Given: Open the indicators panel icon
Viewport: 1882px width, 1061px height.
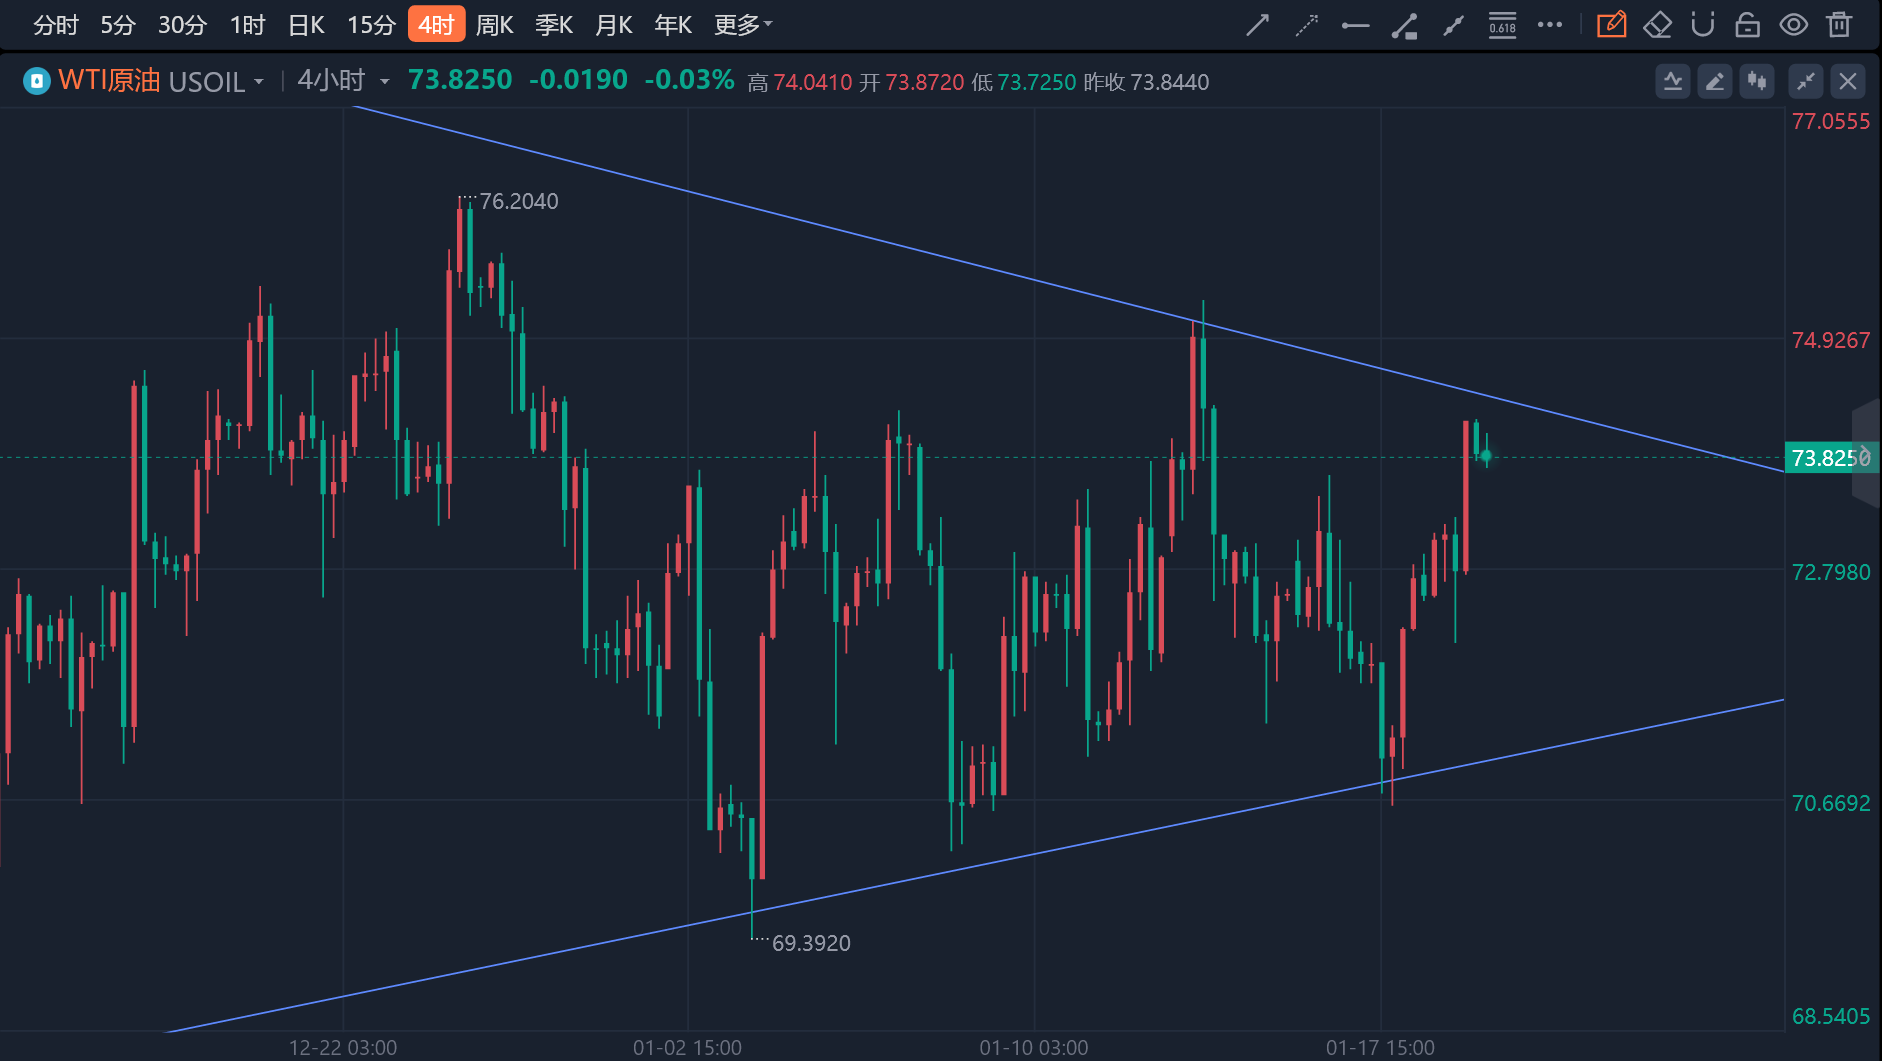Looking at the screenshot, I should coord(1673,81).
